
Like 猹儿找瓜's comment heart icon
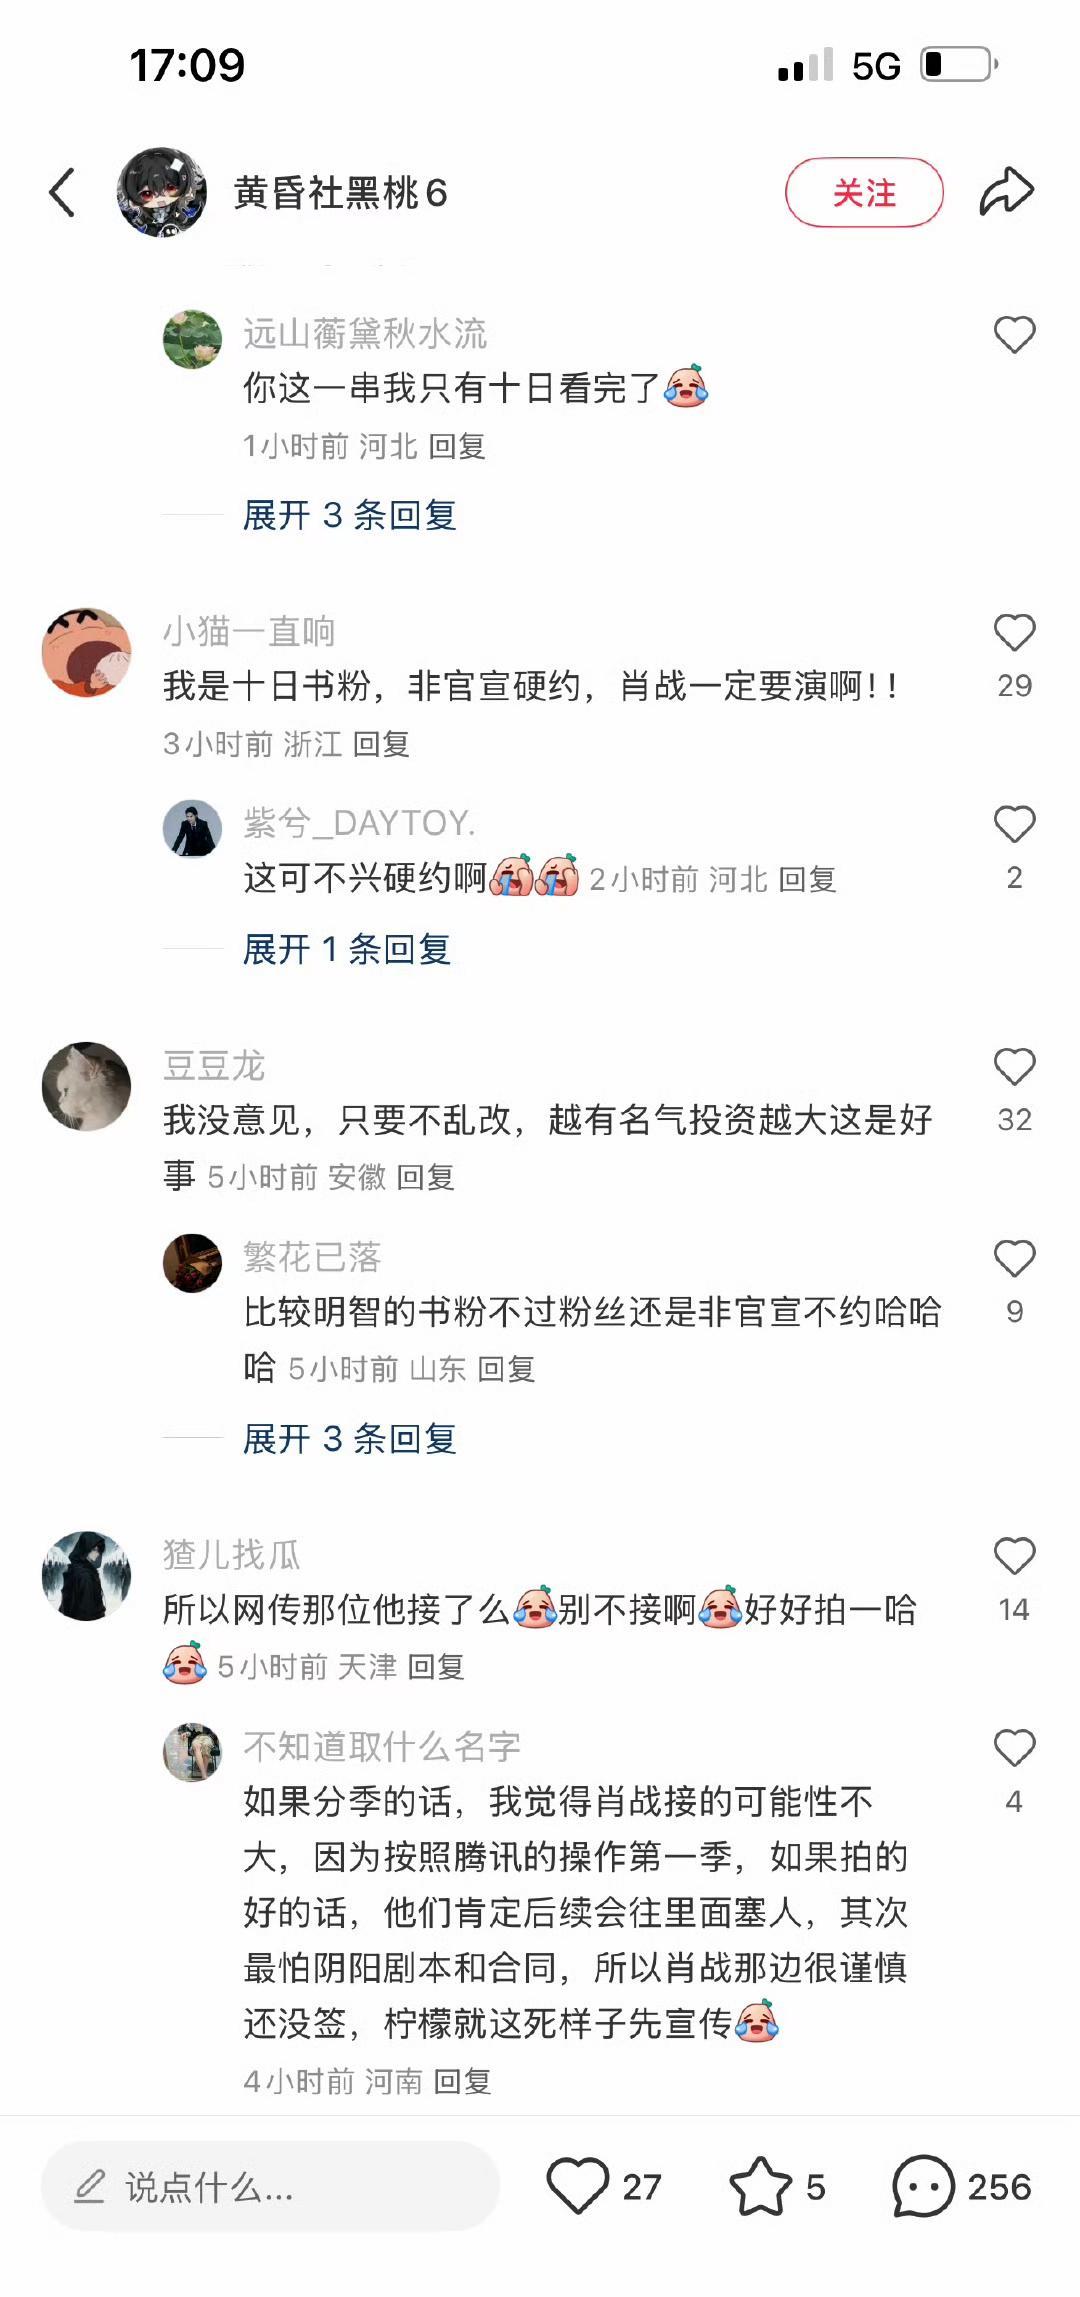click(x=1014, y=1556)
